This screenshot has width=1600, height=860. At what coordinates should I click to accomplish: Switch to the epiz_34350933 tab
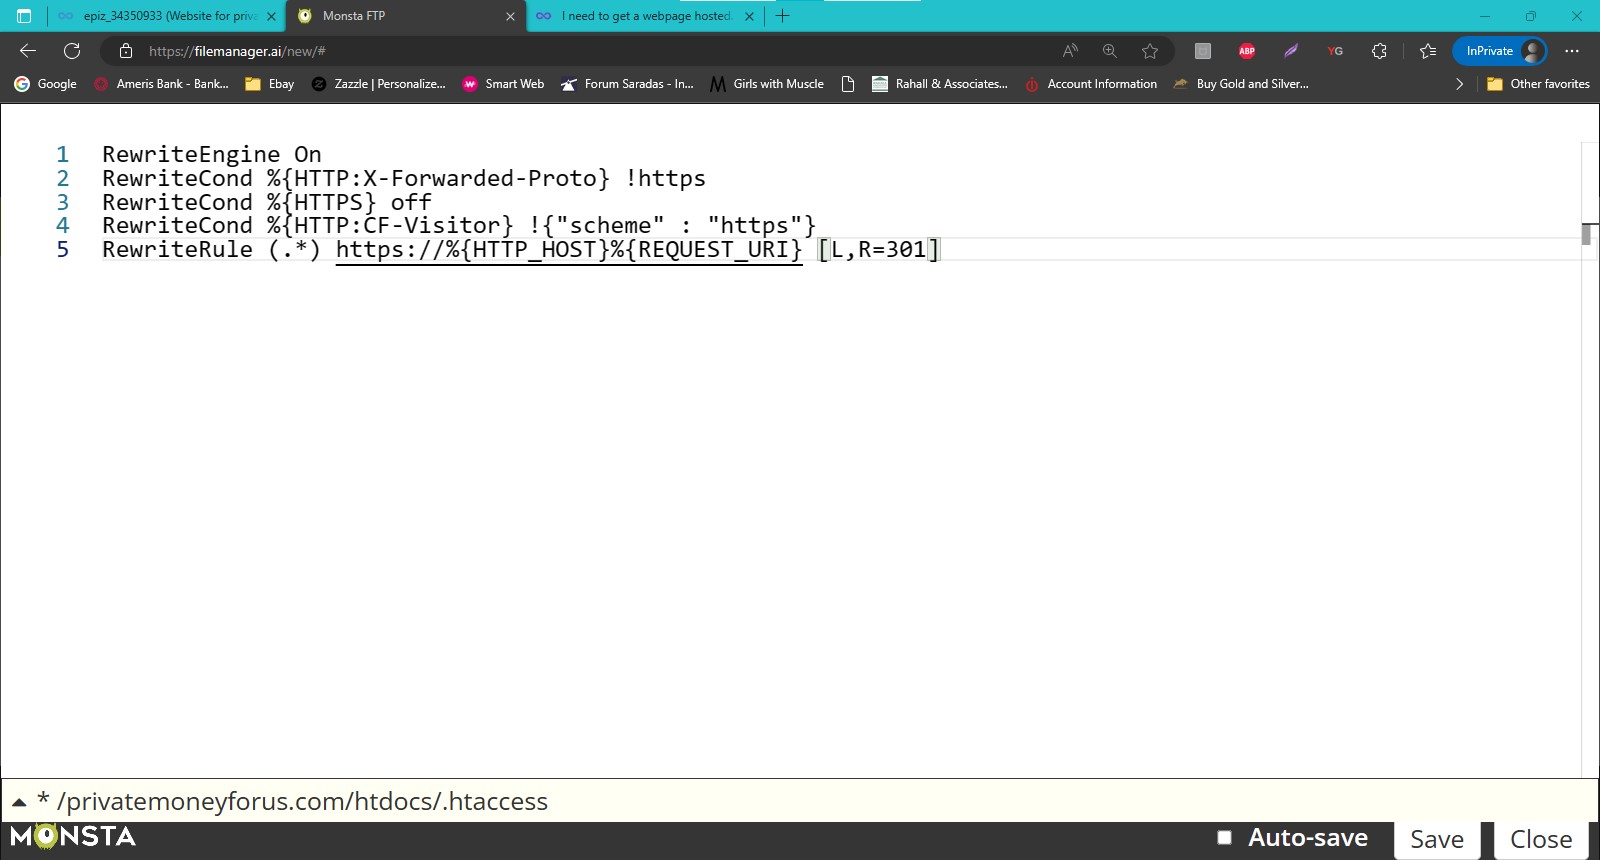[x=160, y=16]
